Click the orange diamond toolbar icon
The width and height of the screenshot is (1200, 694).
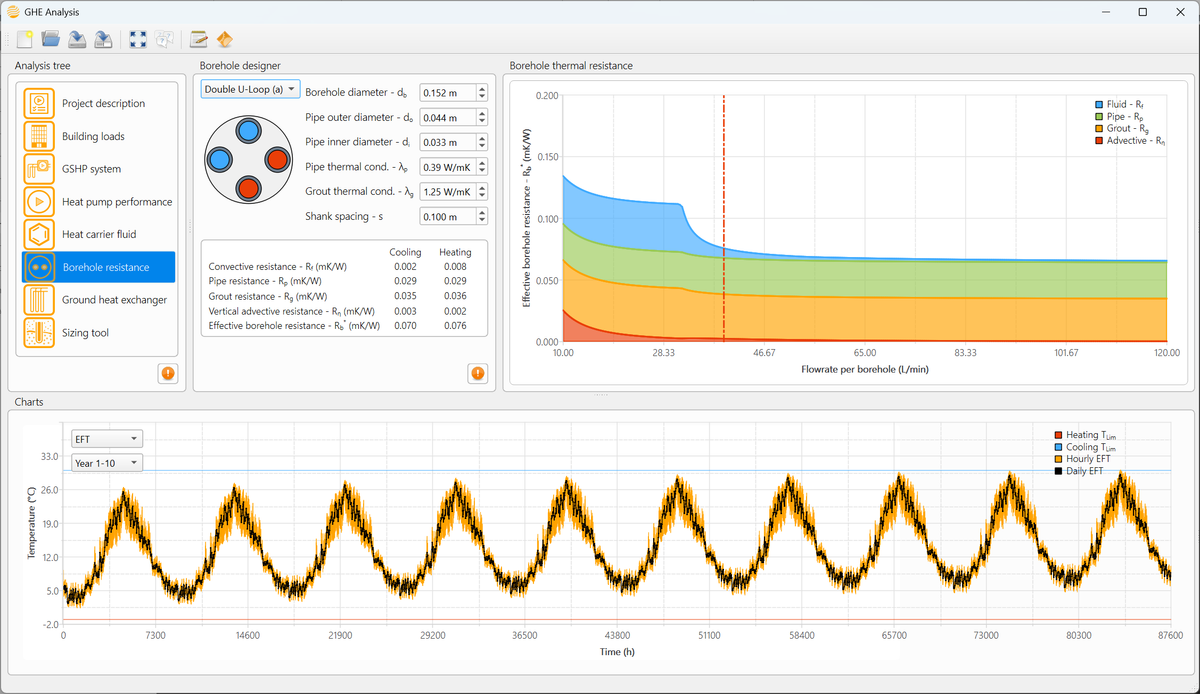pyautogui.click(x=224, y=40)
